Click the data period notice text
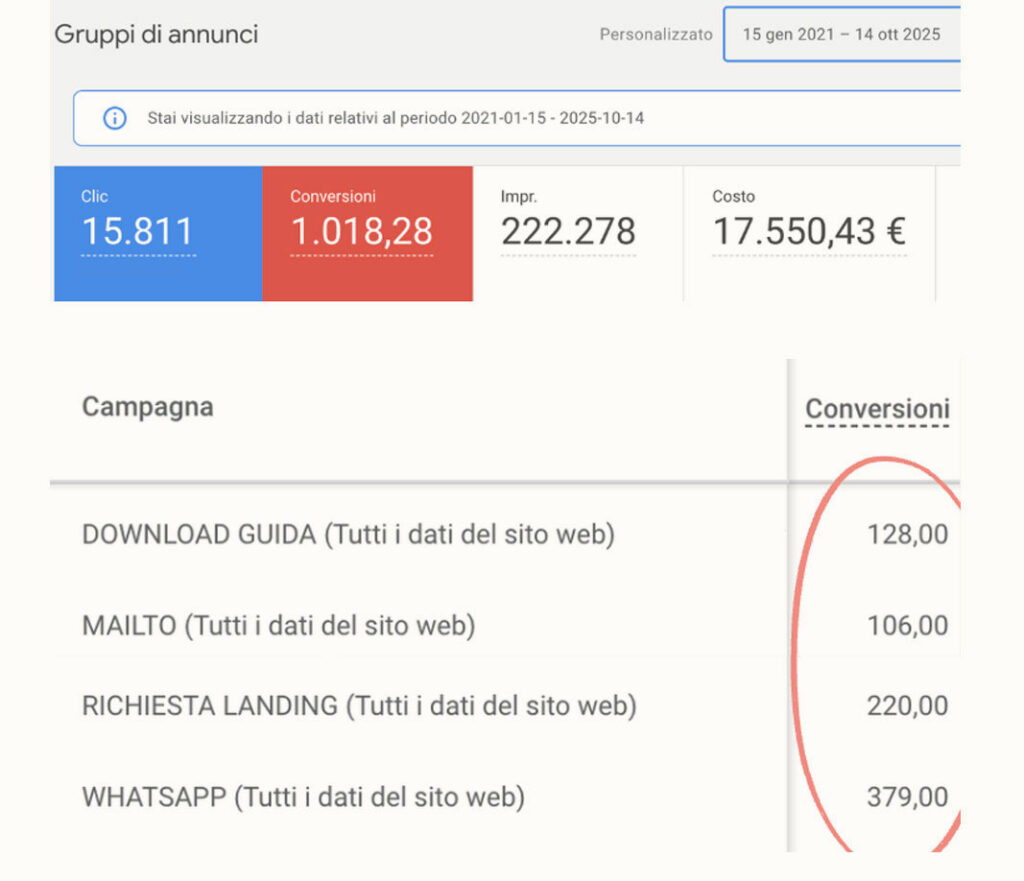 pos(395,118)
